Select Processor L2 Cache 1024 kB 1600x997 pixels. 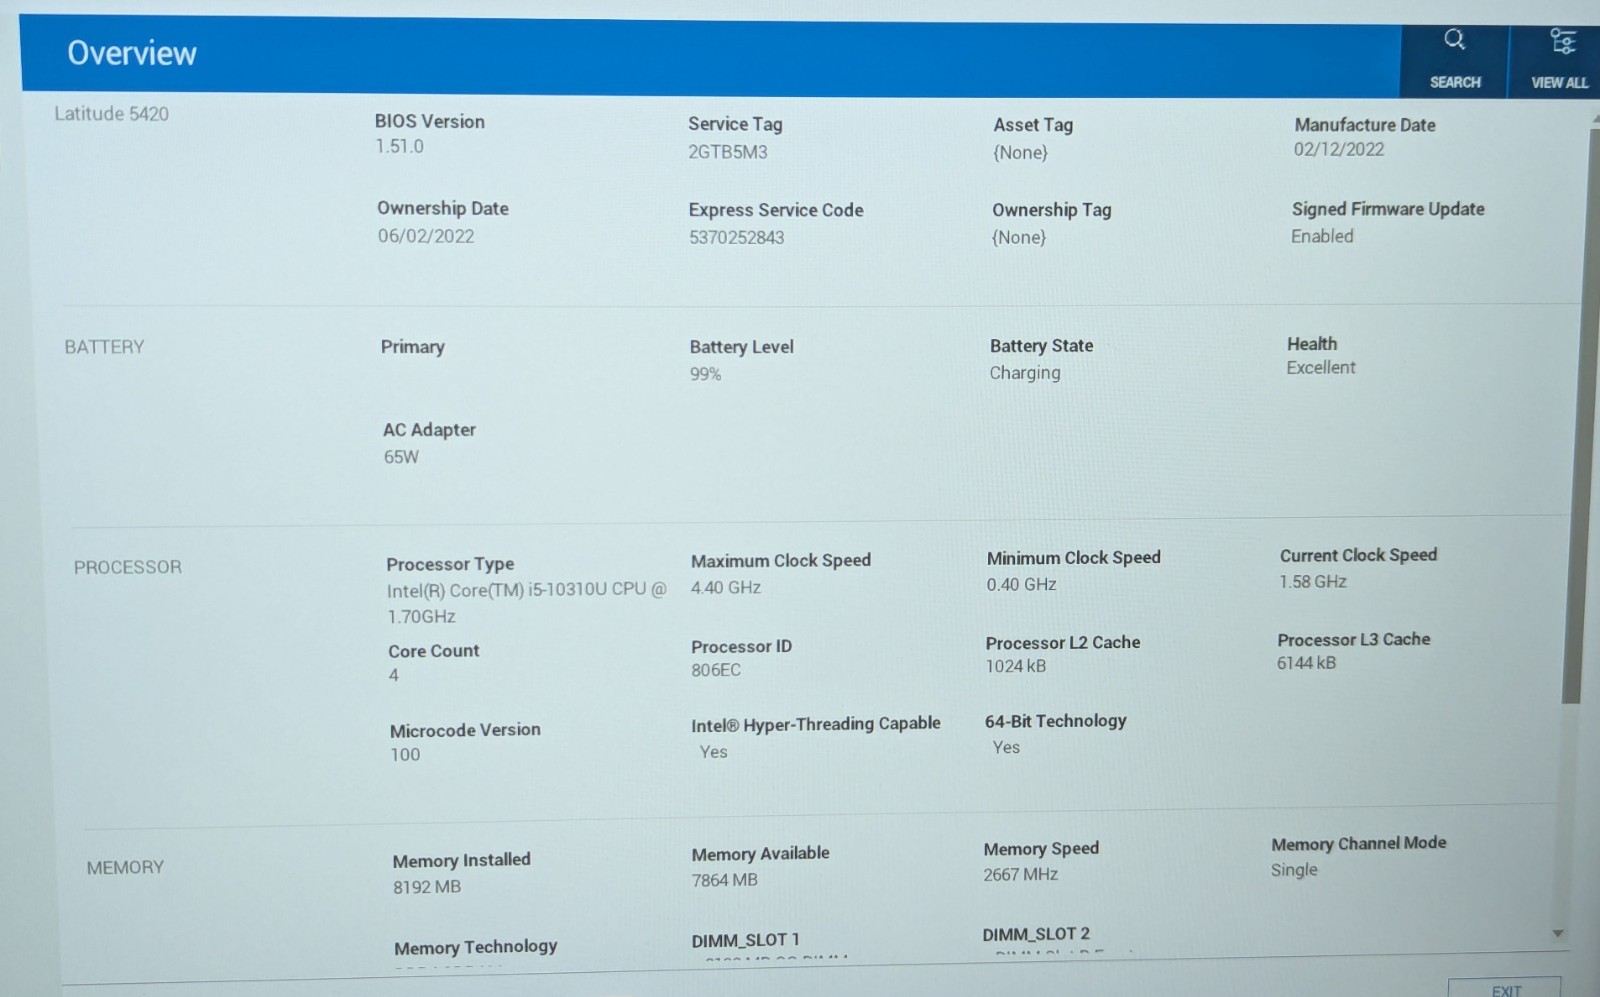pos(1015,666)
